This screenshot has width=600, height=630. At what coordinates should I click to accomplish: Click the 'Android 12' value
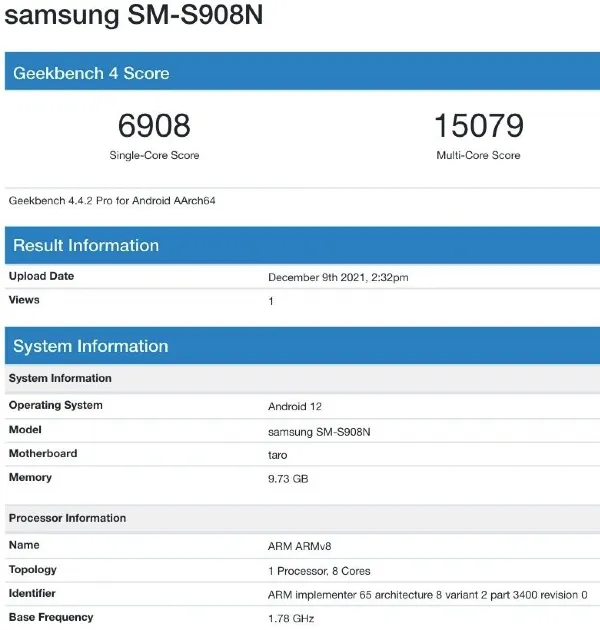click(295, 407)
